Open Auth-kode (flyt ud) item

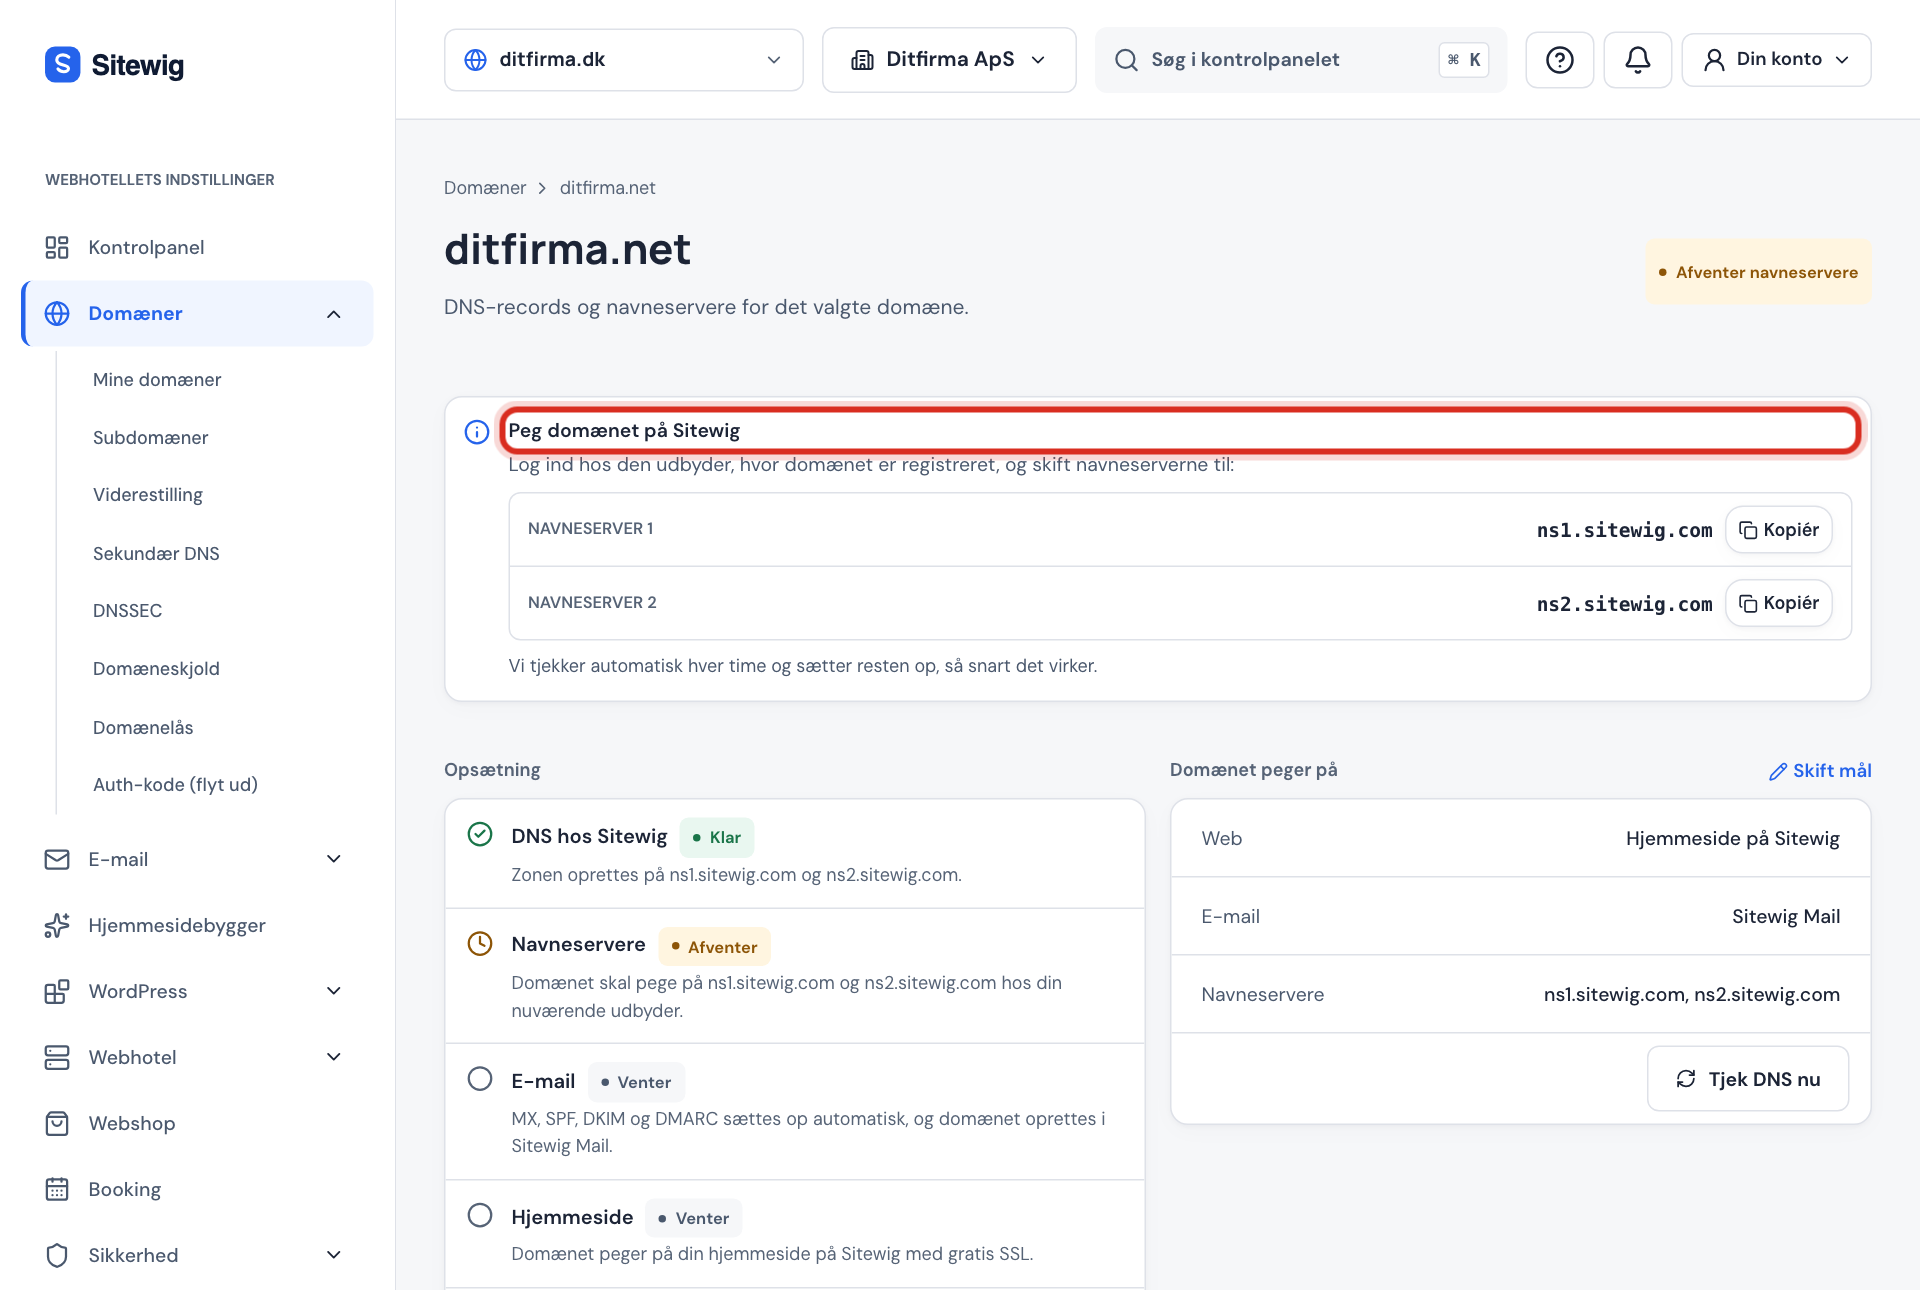point(175,785)
